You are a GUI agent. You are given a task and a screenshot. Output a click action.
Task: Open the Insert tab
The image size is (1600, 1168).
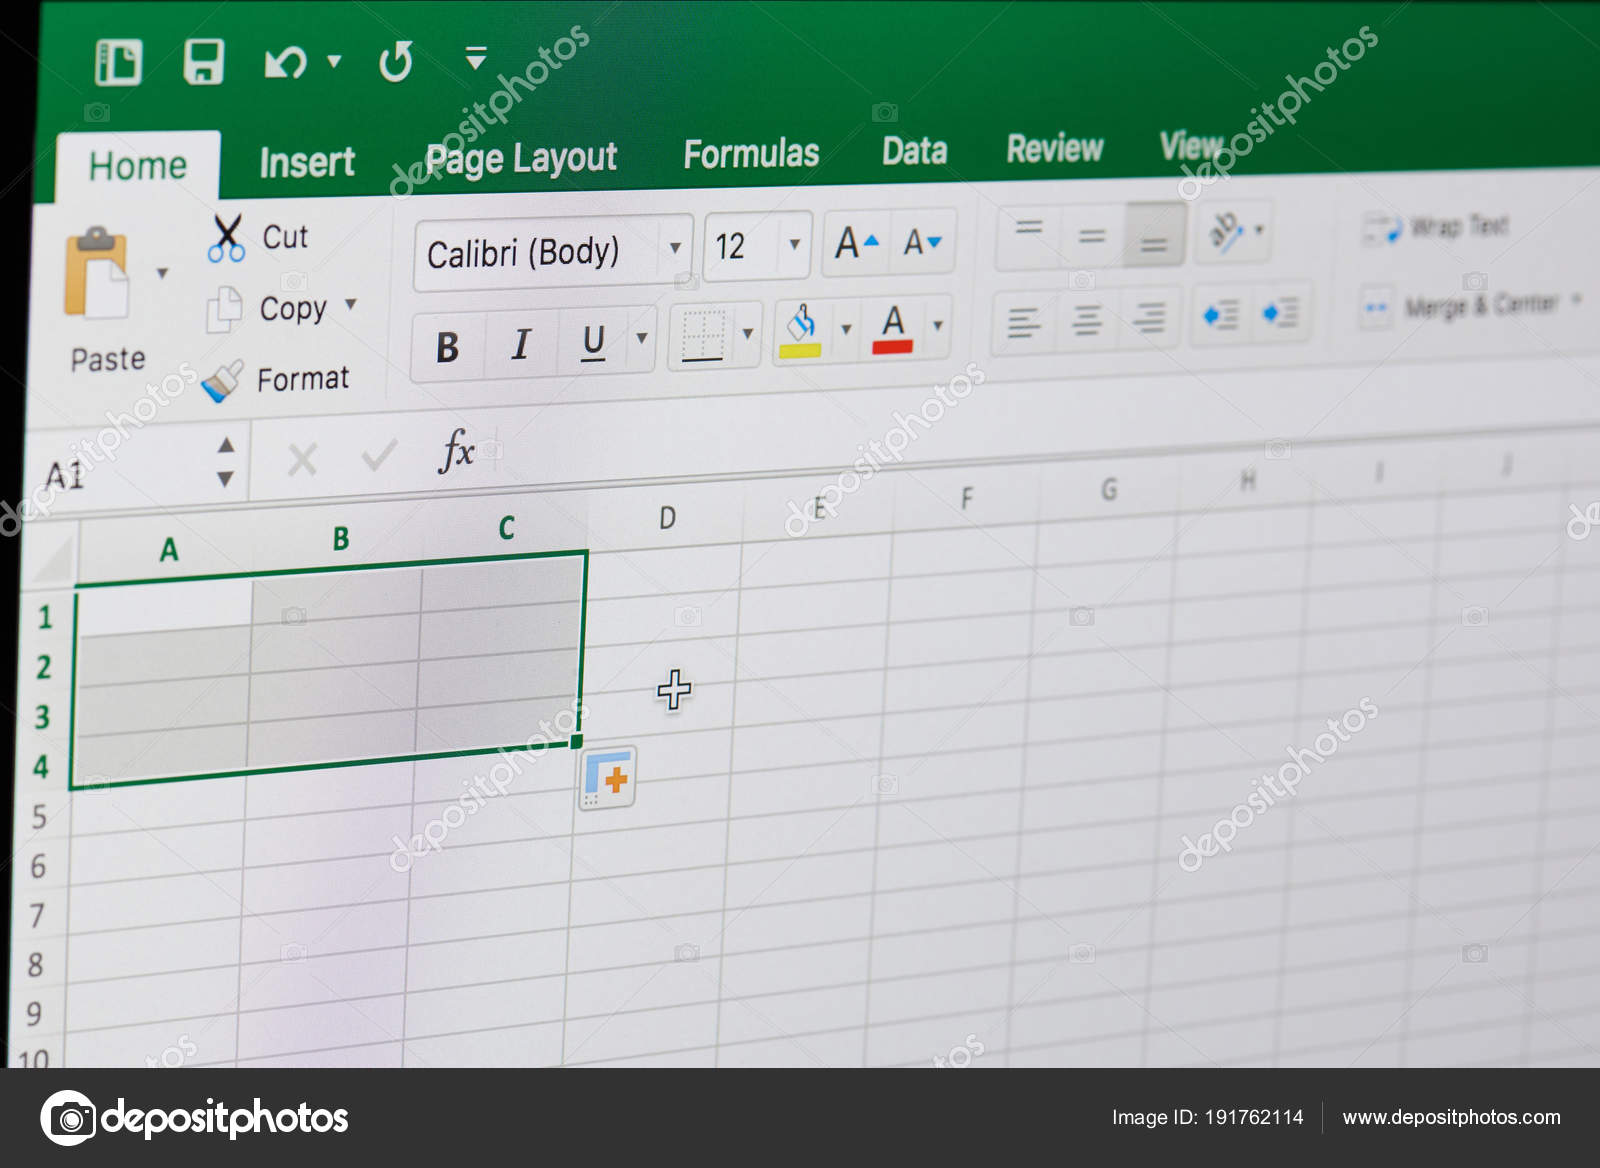[x=307, y=162]
